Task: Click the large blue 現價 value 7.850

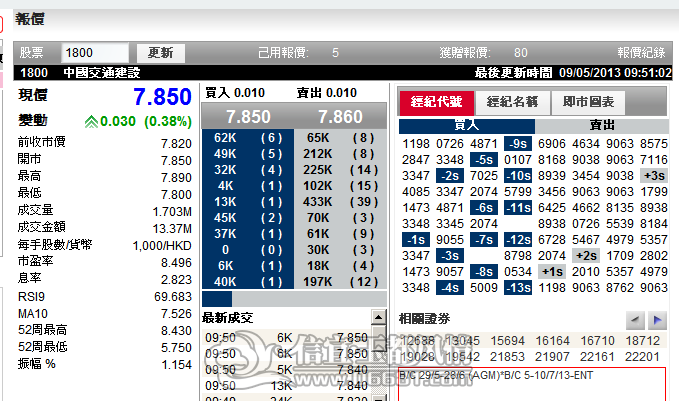Action: tap(162, 97)
